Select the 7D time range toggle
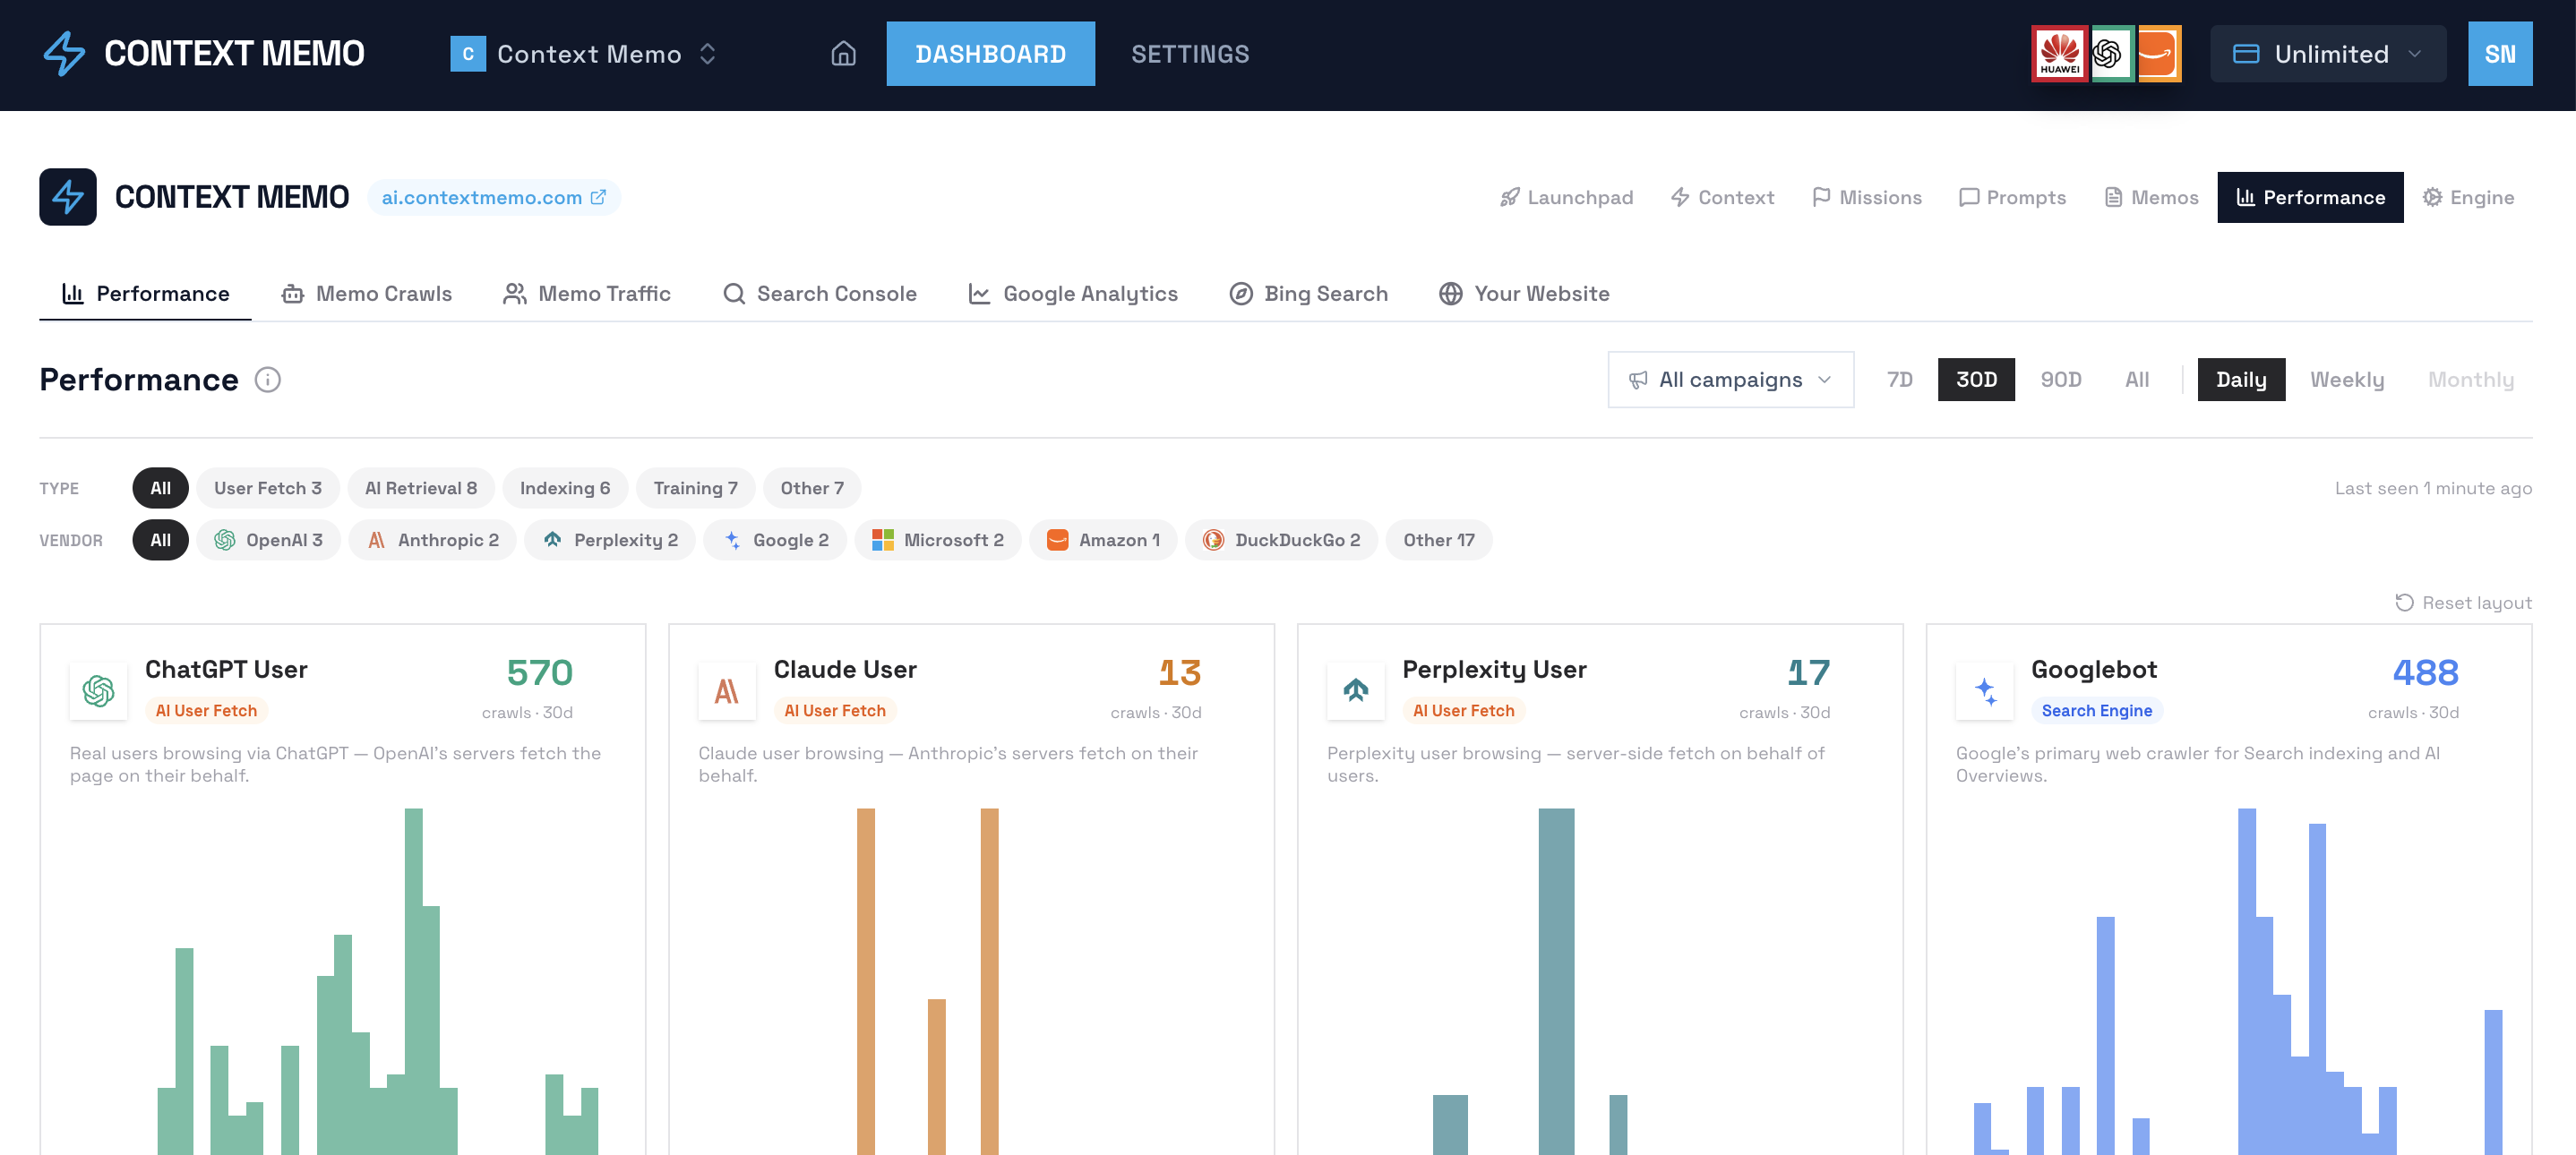Viewport: 2576px width, 1155px height. click(x=1899, y=380)
